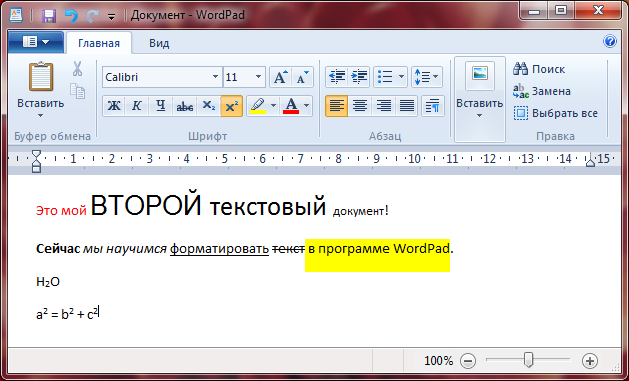
Task: Cut with the scissors icon
Action: coord(77,69)
